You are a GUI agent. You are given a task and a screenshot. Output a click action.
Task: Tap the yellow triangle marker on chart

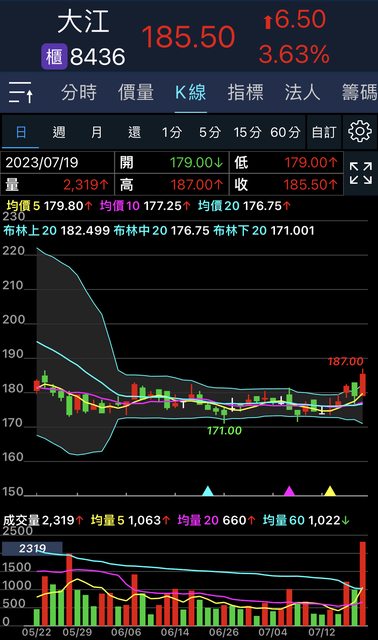click(330, 491)
